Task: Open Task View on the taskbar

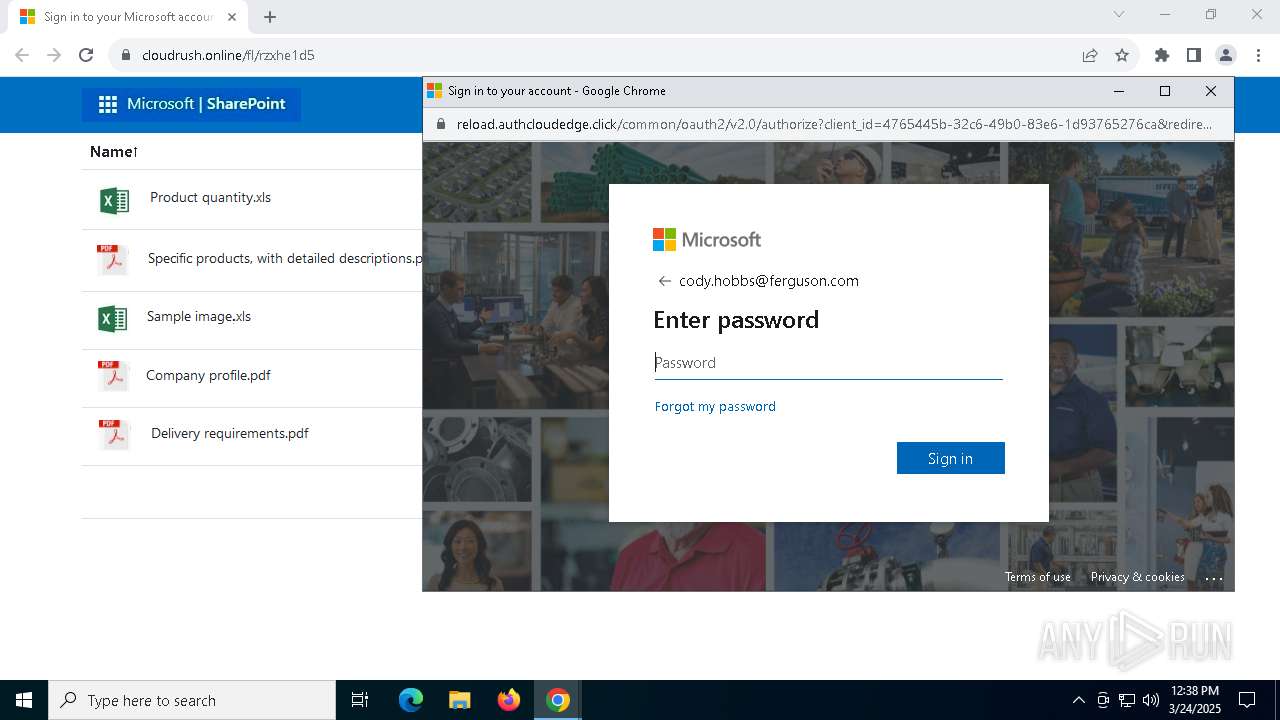Action: 360,700
